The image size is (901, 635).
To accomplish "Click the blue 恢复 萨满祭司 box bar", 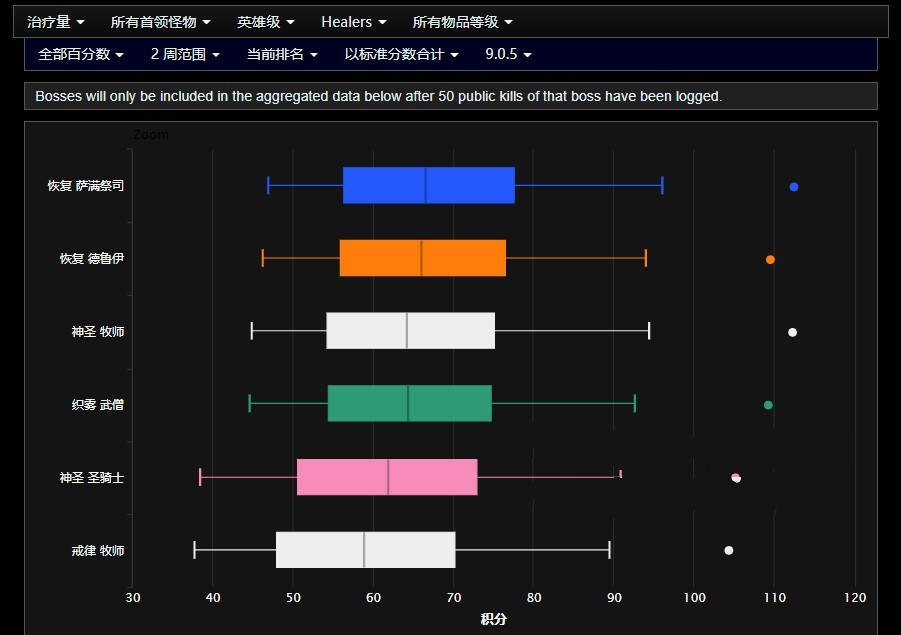I will tap(429, 185).
